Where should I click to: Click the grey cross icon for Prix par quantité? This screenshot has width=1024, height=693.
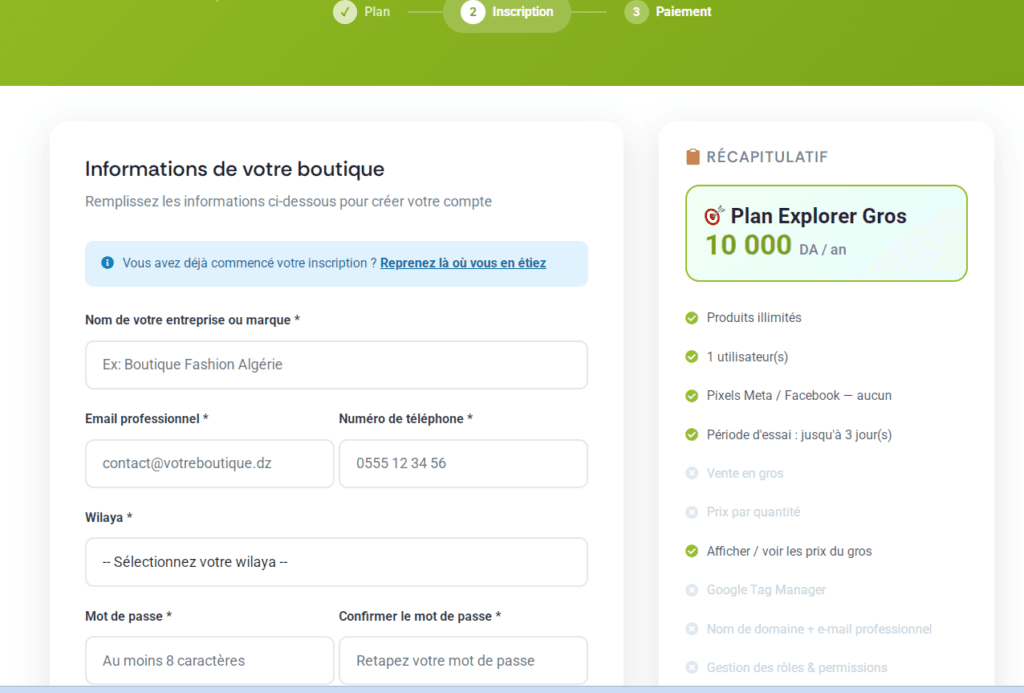(x=692, y=512)
